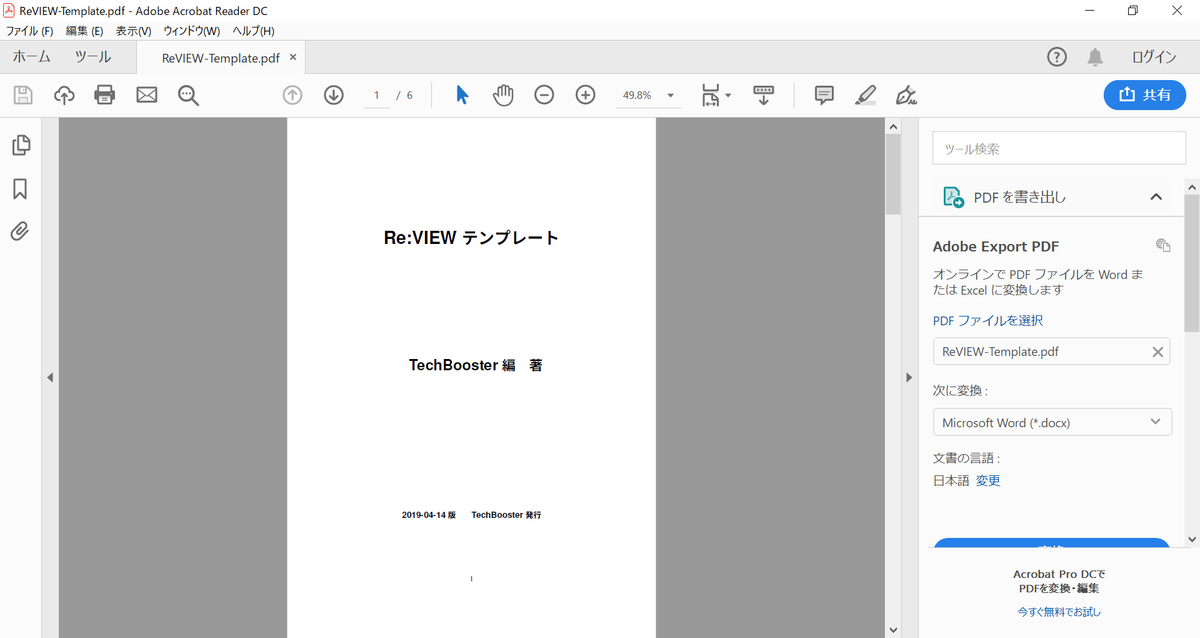1200x638 pixels.
Task: Click the copy icon beside Adobe Export PDF
Action: click(x=1162, y=245)
